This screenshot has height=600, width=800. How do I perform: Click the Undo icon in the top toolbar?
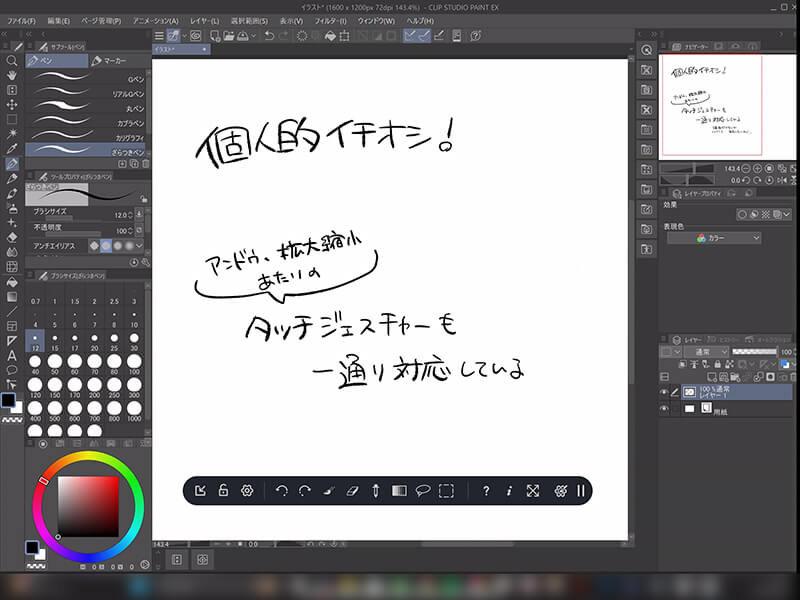pos(270,35)
